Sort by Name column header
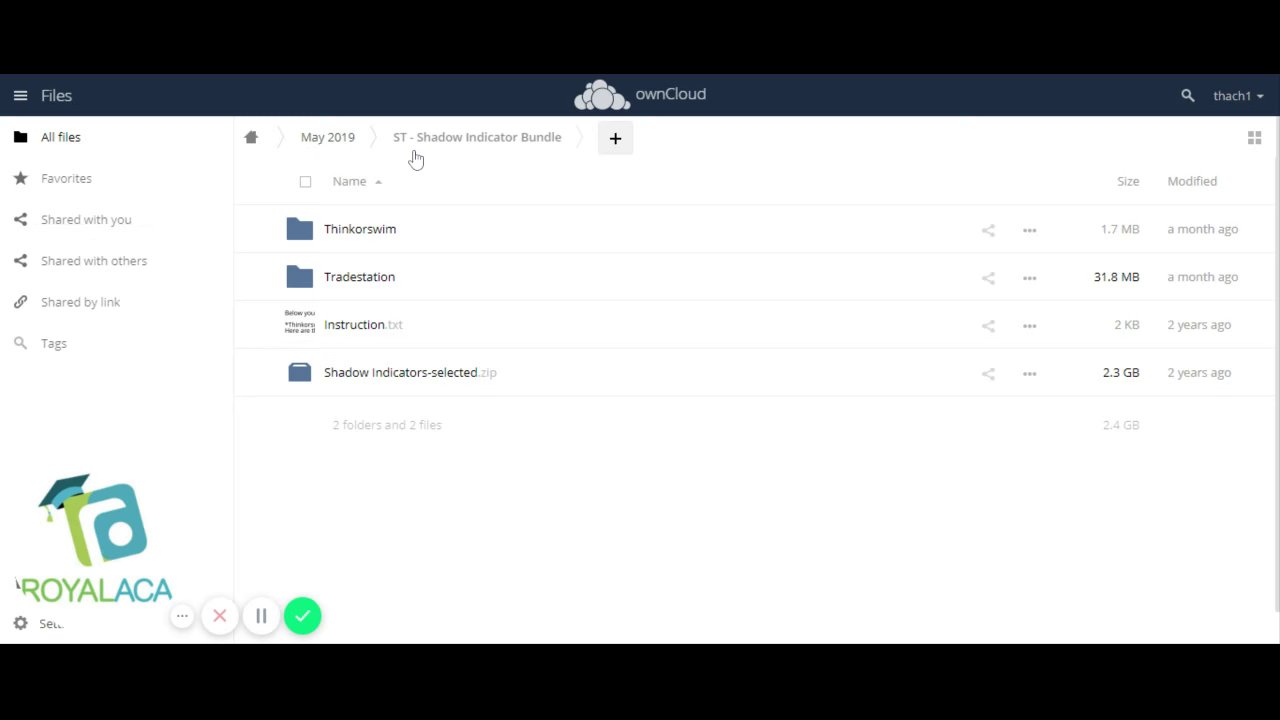The image size is (1280, 720). pos(349,181)
